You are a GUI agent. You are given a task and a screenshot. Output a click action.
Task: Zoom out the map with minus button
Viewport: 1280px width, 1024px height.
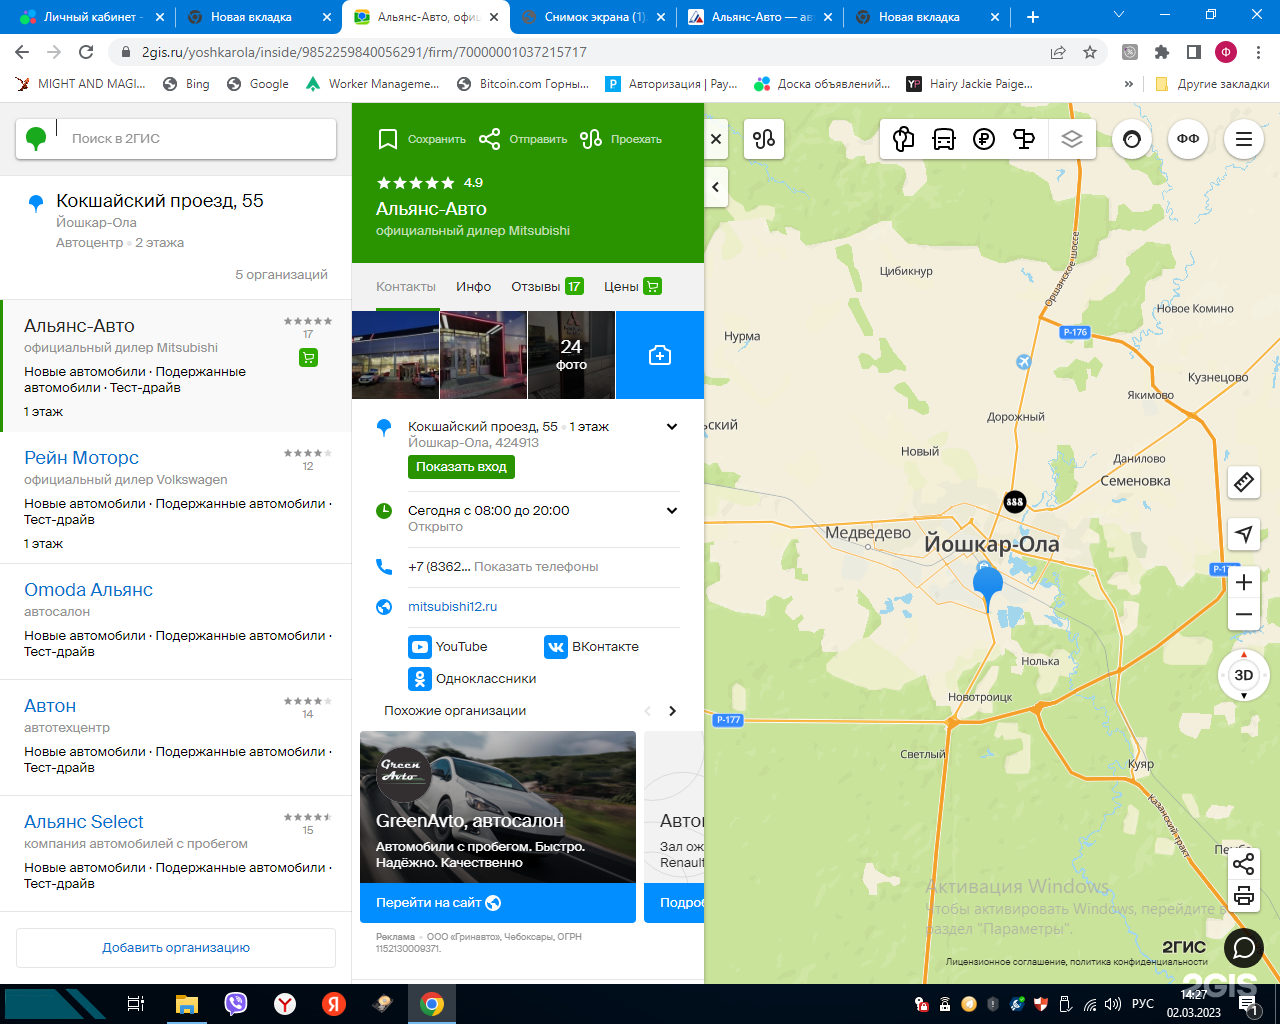pos(1244,614)
